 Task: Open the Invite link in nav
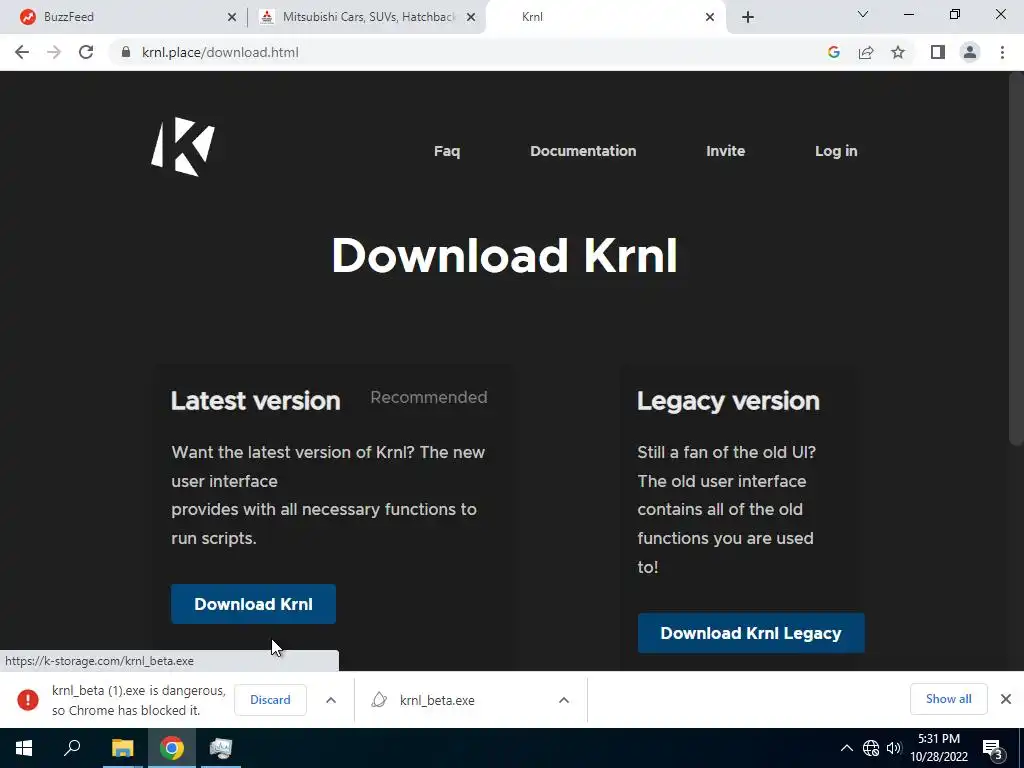tap(726, 151)
